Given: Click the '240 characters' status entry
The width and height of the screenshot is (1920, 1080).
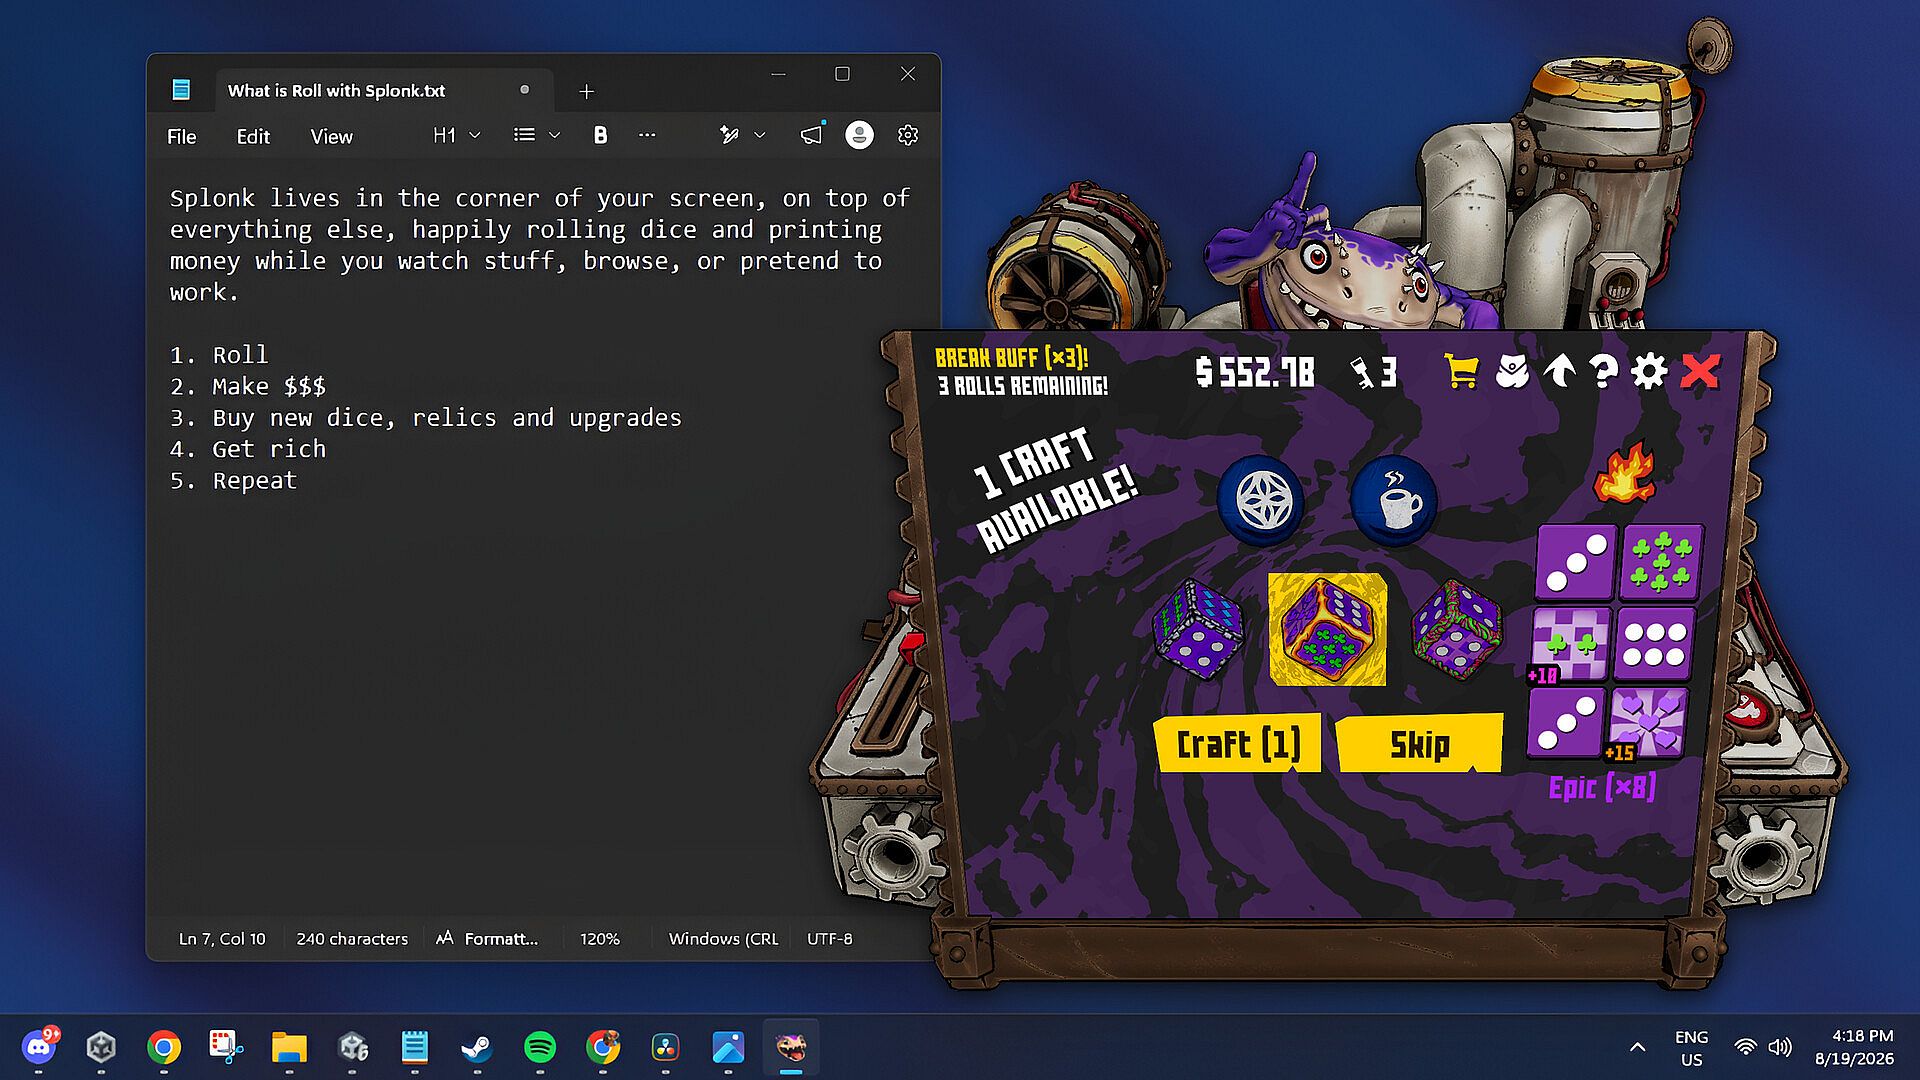Looking at the screenshot, I should 352,939.
